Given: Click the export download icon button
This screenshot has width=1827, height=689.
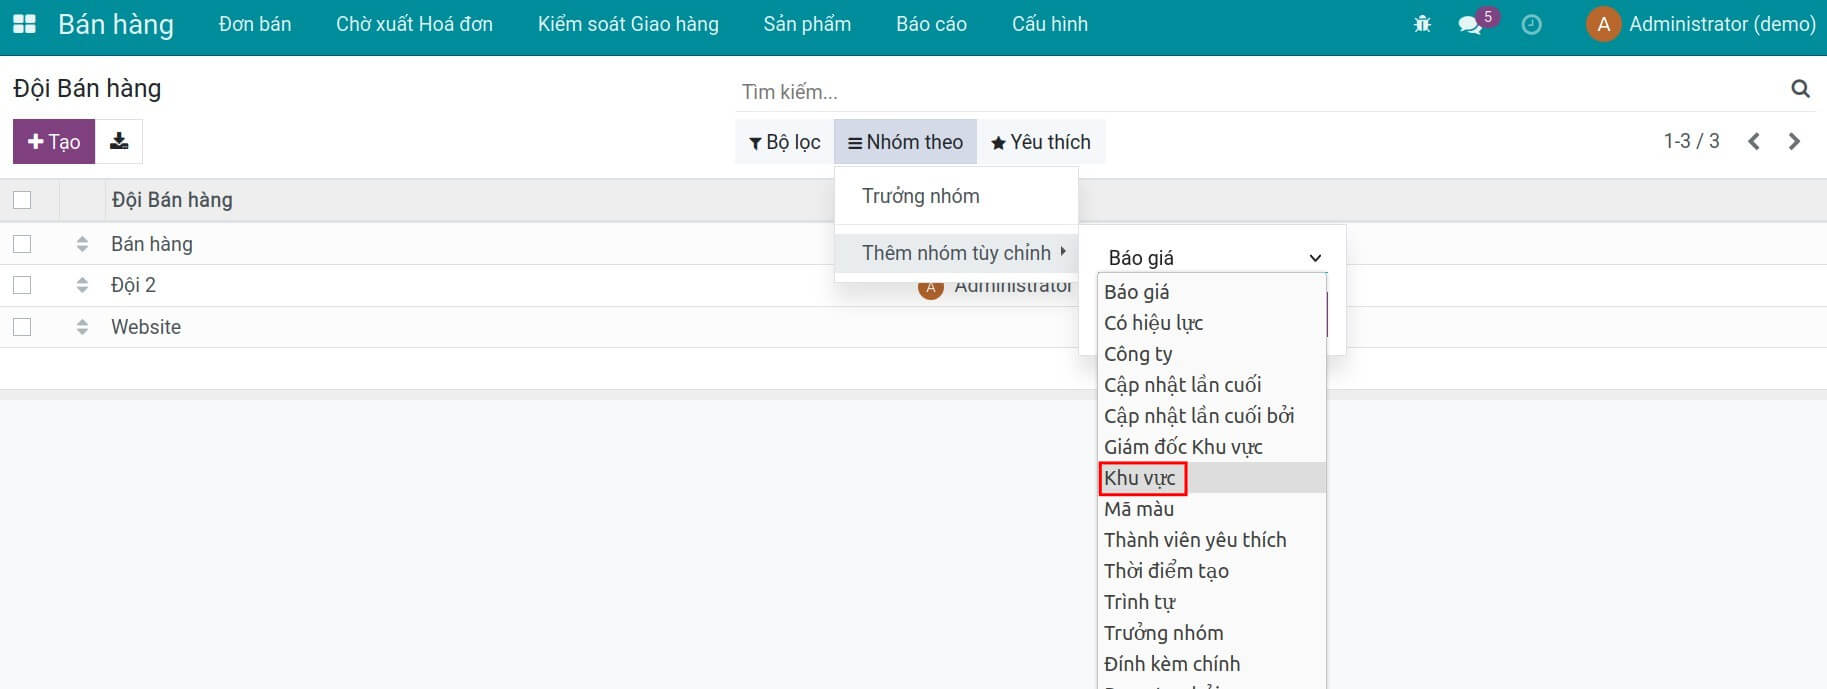Looking at the screenshot, I should pyautogui.click(x=119, y=141).
